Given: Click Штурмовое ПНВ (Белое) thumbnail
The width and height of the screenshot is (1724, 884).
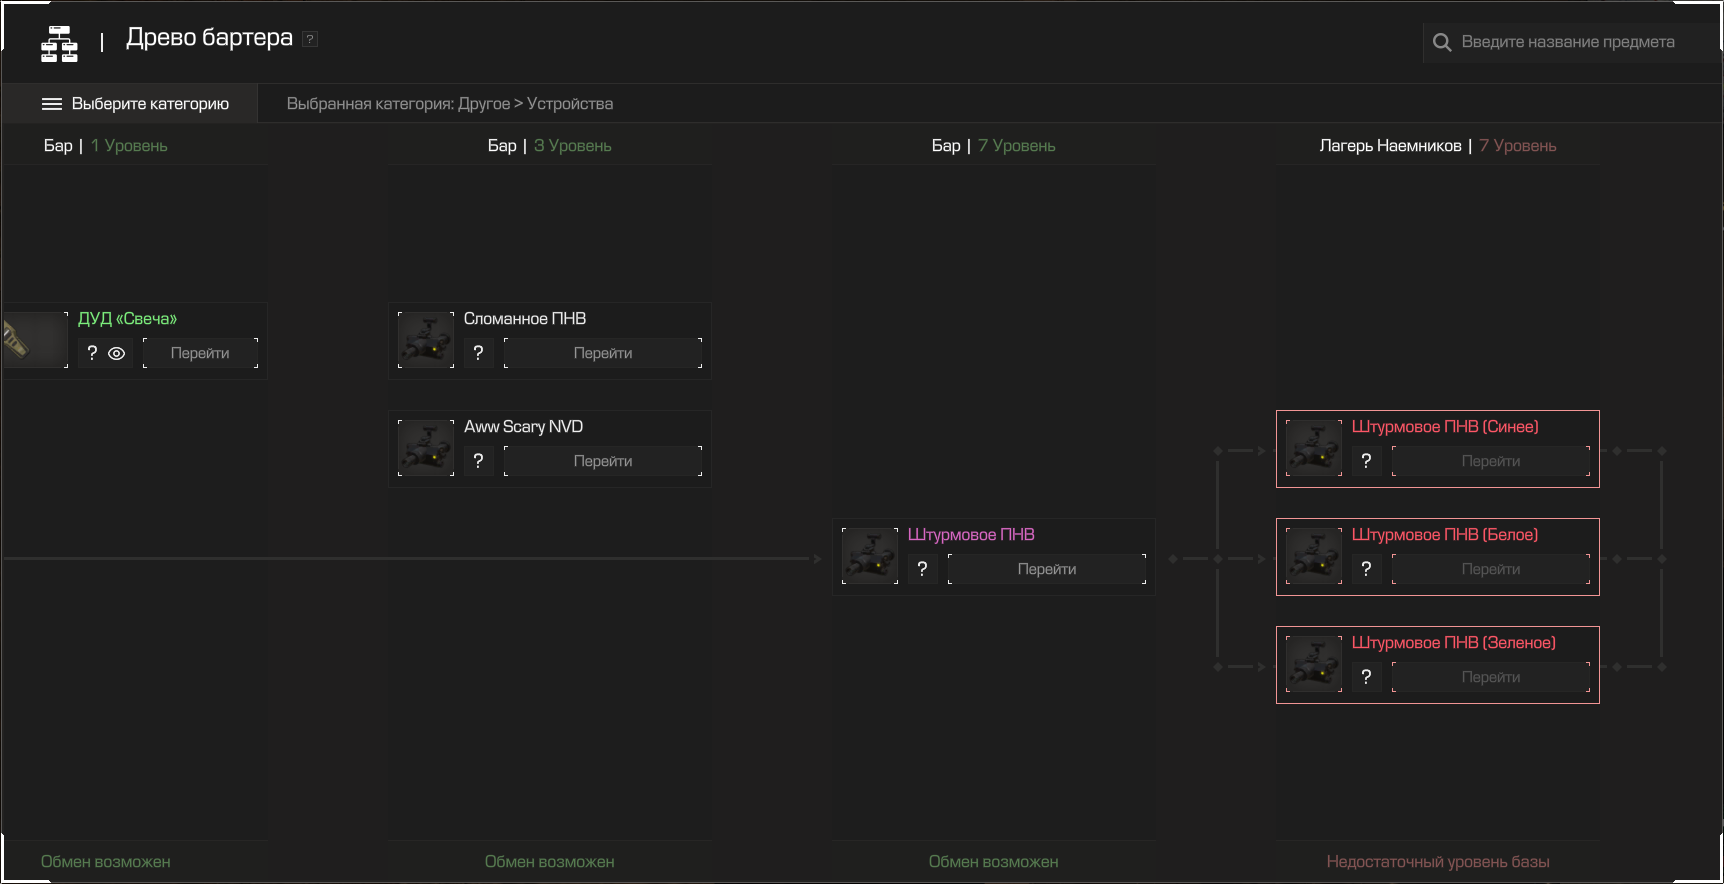Looking at the screenshot, I should point(1314,556).
